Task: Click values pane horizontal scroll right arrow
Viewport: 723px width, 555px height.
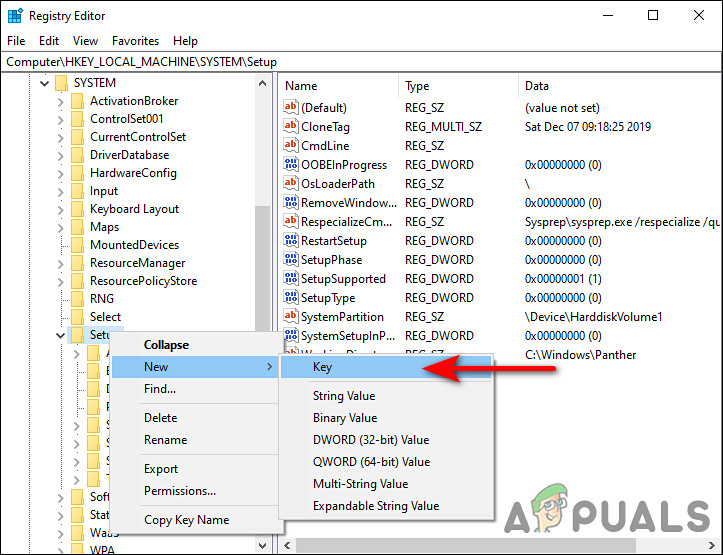Action: tap(712, 545)
